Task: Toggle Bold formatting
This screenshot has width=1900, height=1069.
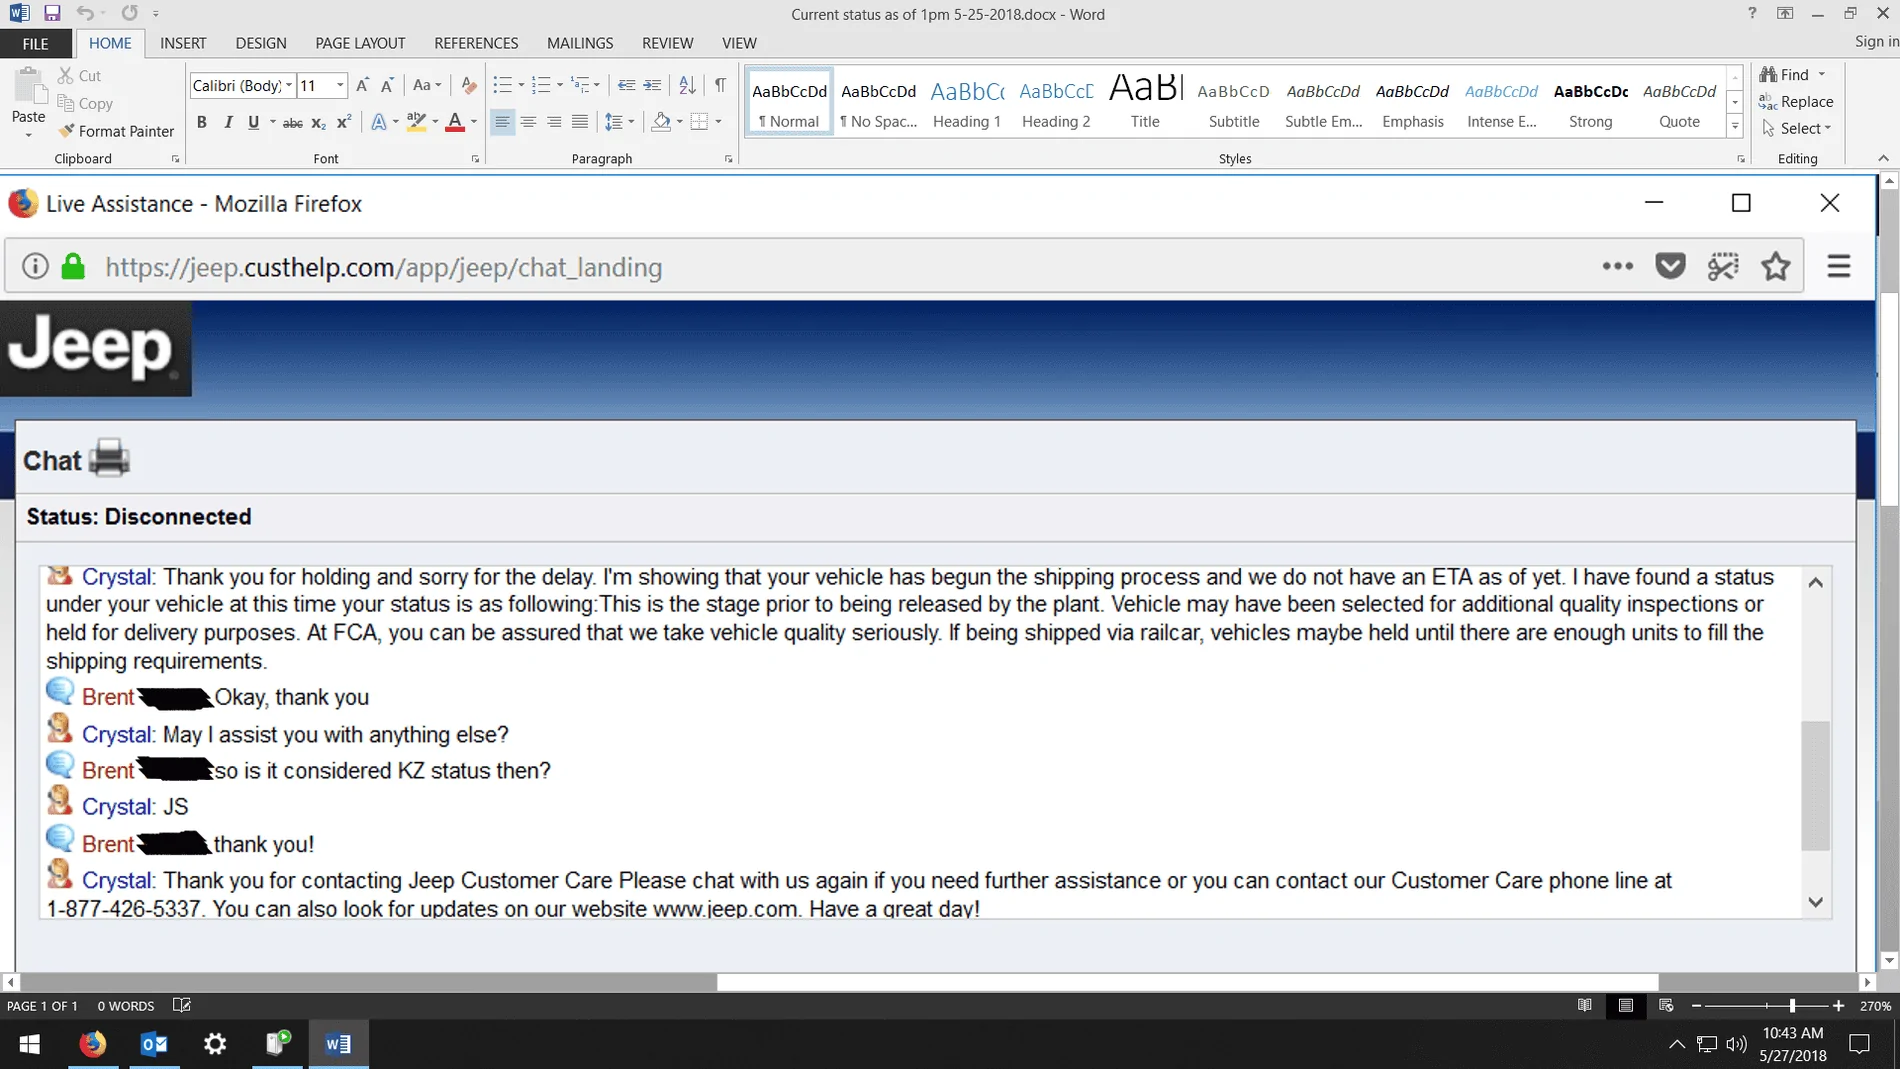Action: (202, 123)
